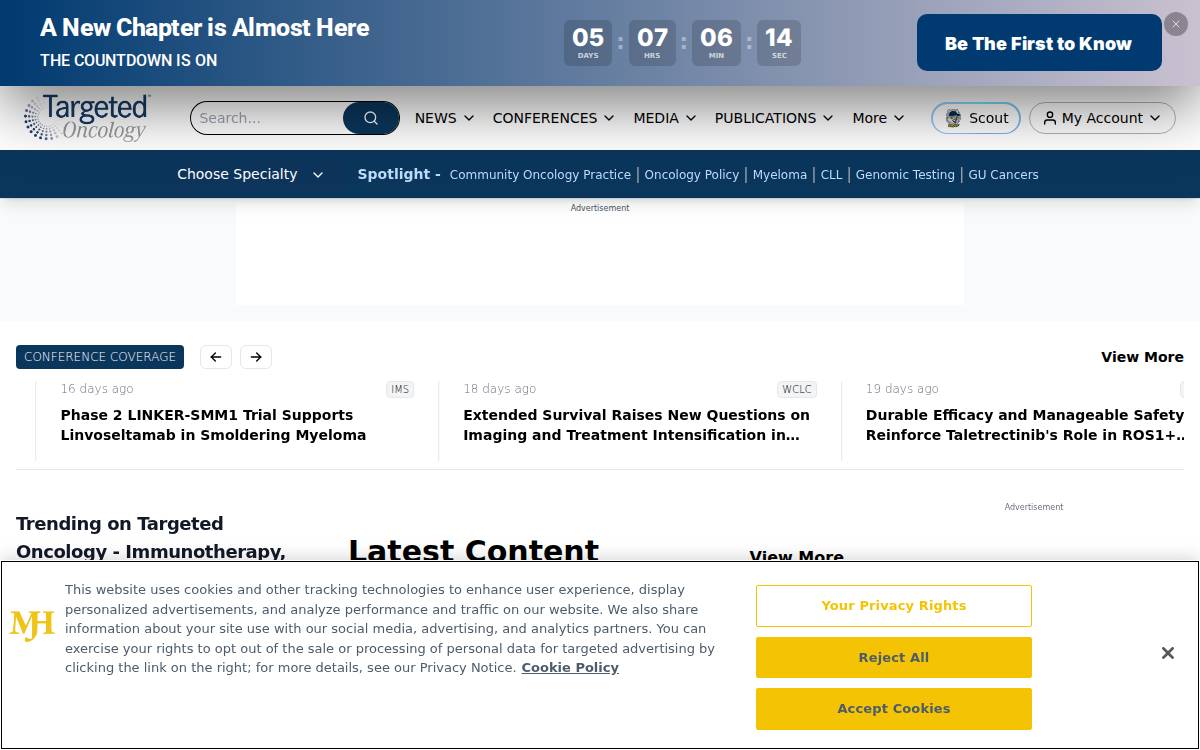
Task: Expand the CONFERENCES menu
Action: 553,118
